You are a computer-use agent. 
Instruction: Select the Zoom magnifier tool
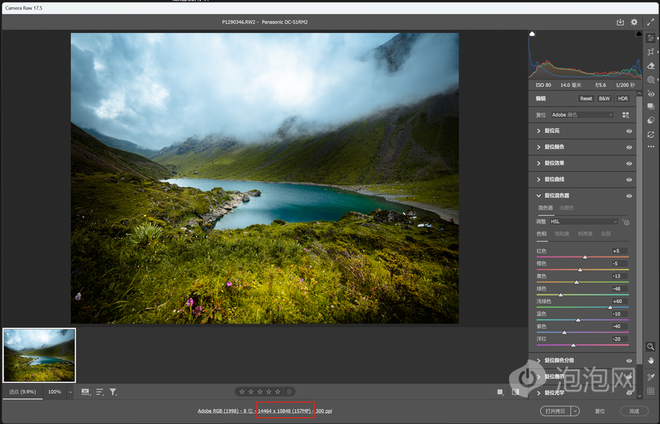pos(651,345)
